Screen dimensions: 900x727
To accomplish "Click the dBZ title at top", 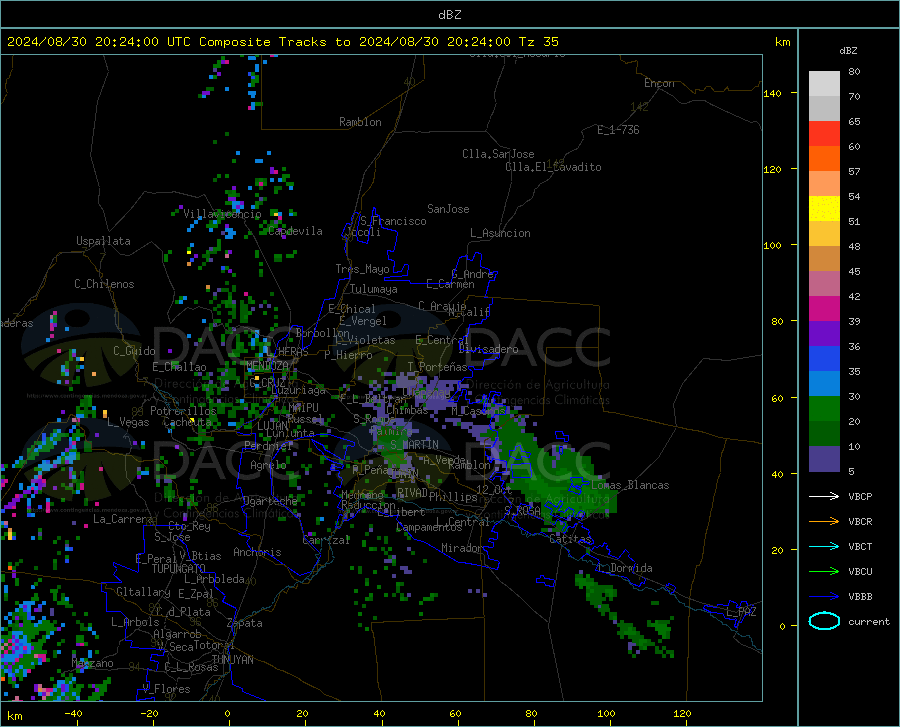I will [449, 15].
